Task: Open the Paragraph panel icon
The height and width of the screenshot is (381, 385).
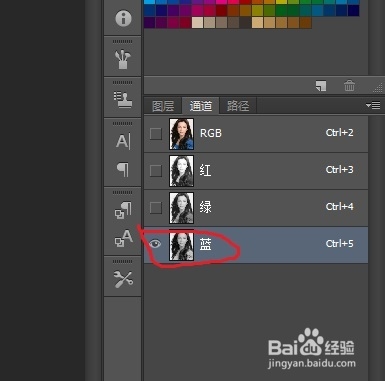Action: click(123, 169)
